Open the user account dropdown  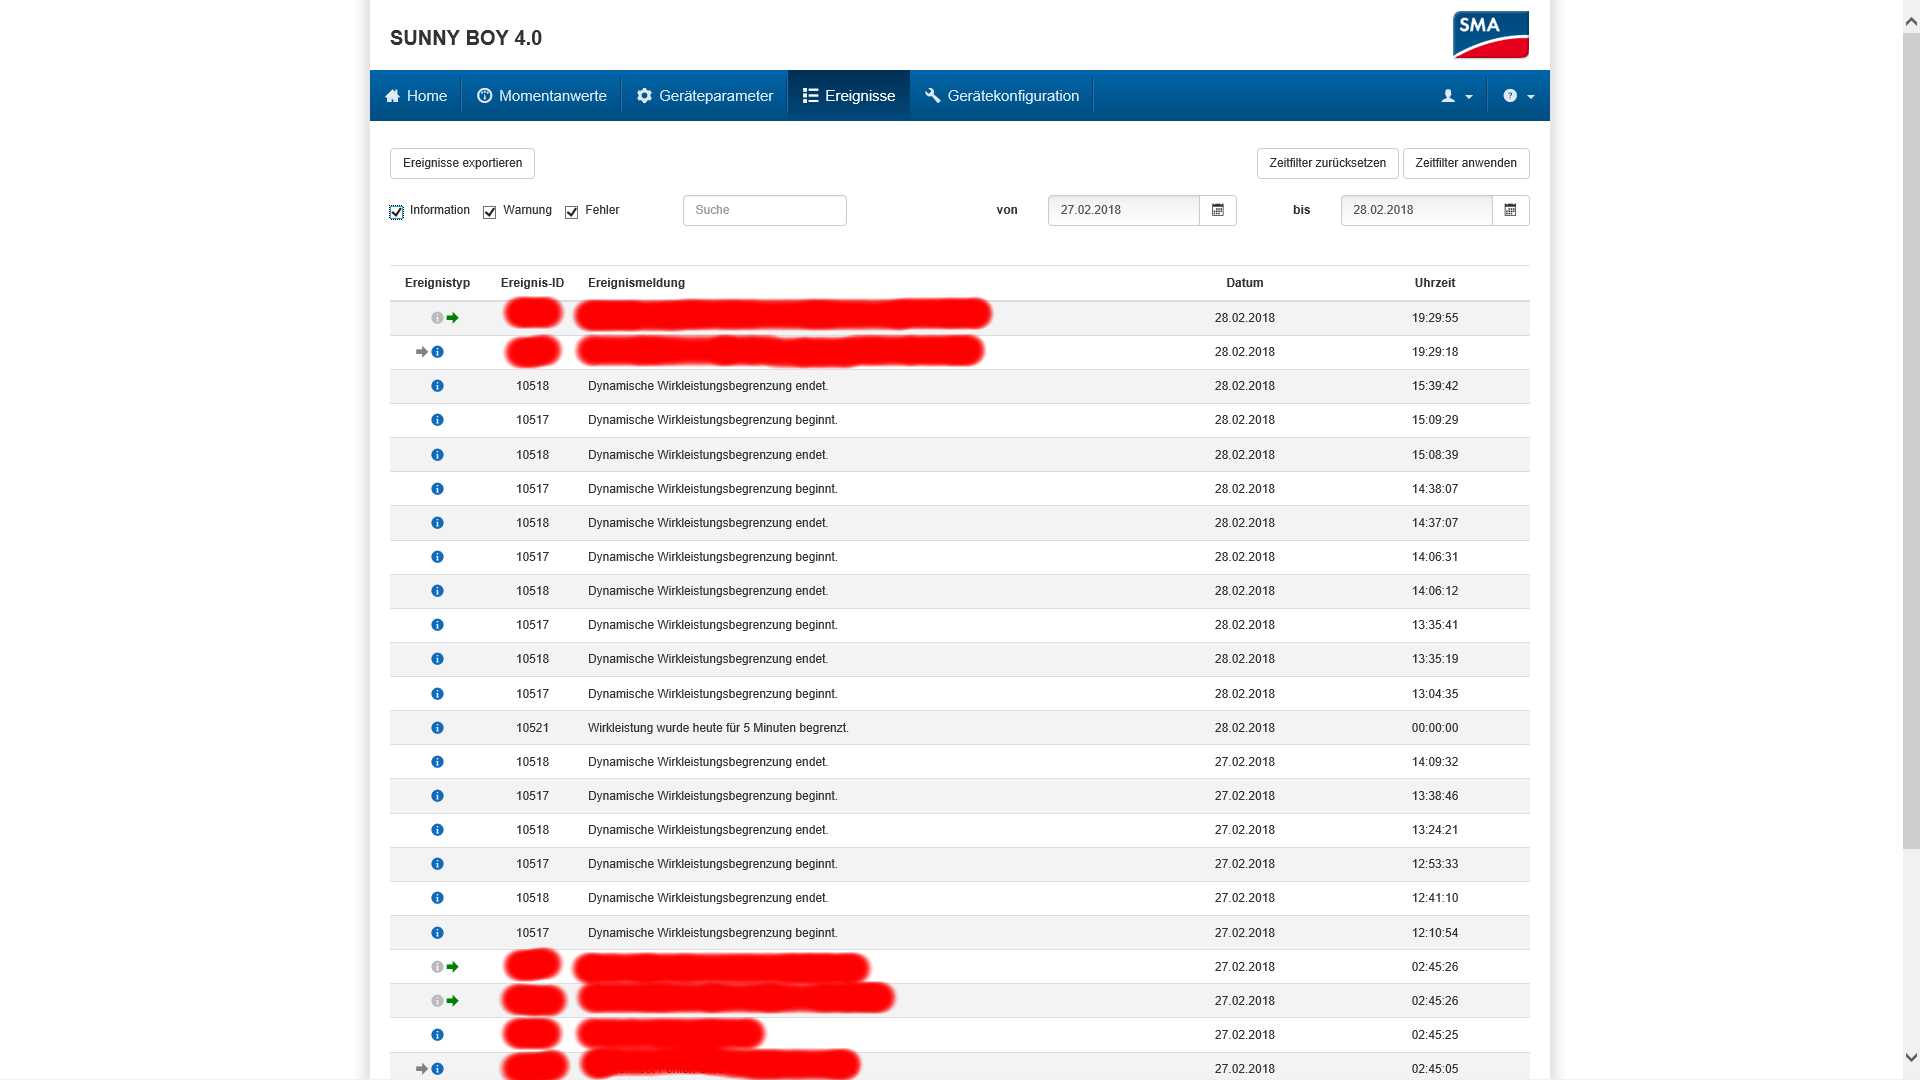click(x=1456, y=96)
